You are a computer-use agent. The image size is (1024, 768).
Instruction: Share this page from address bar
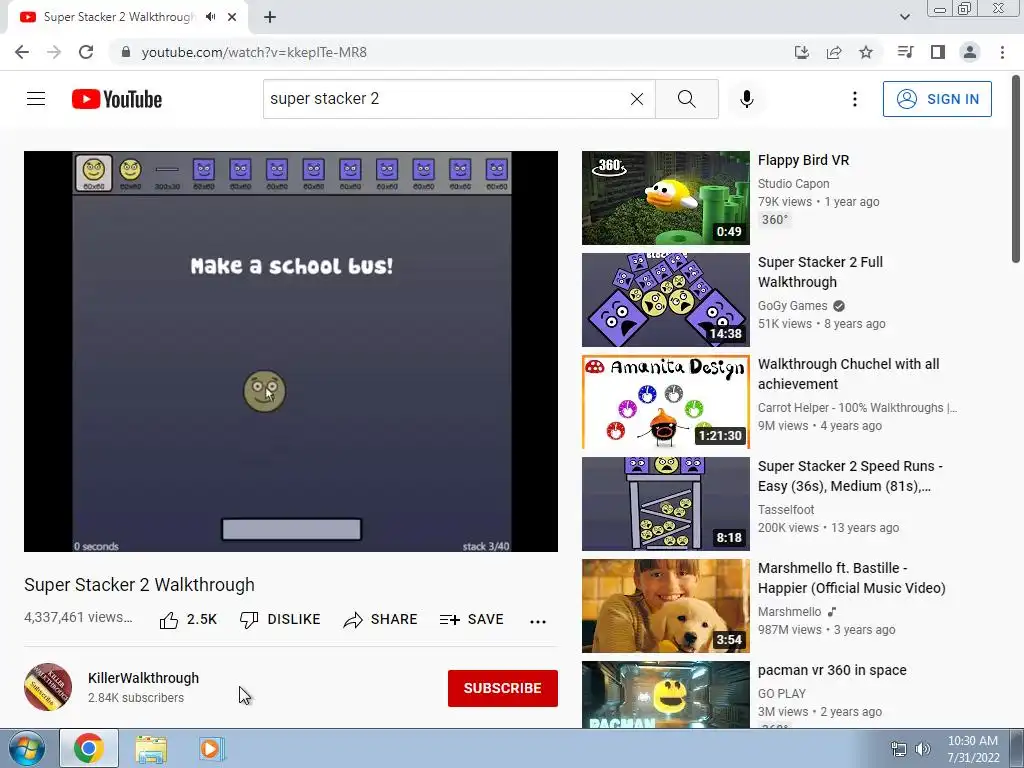tap(834, 52)
